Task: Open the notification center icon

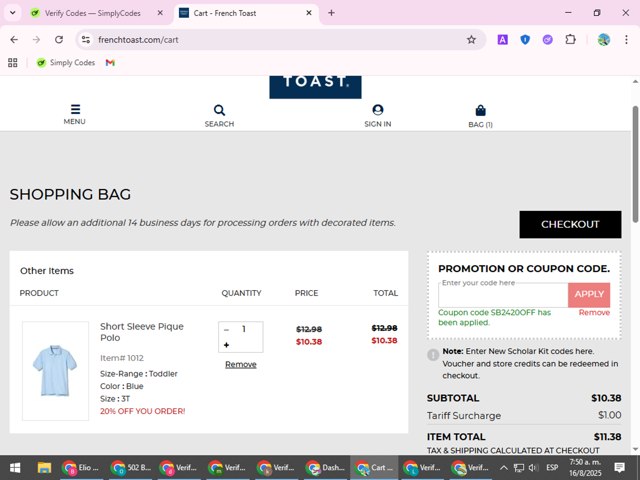Action: tap(620, 468)
